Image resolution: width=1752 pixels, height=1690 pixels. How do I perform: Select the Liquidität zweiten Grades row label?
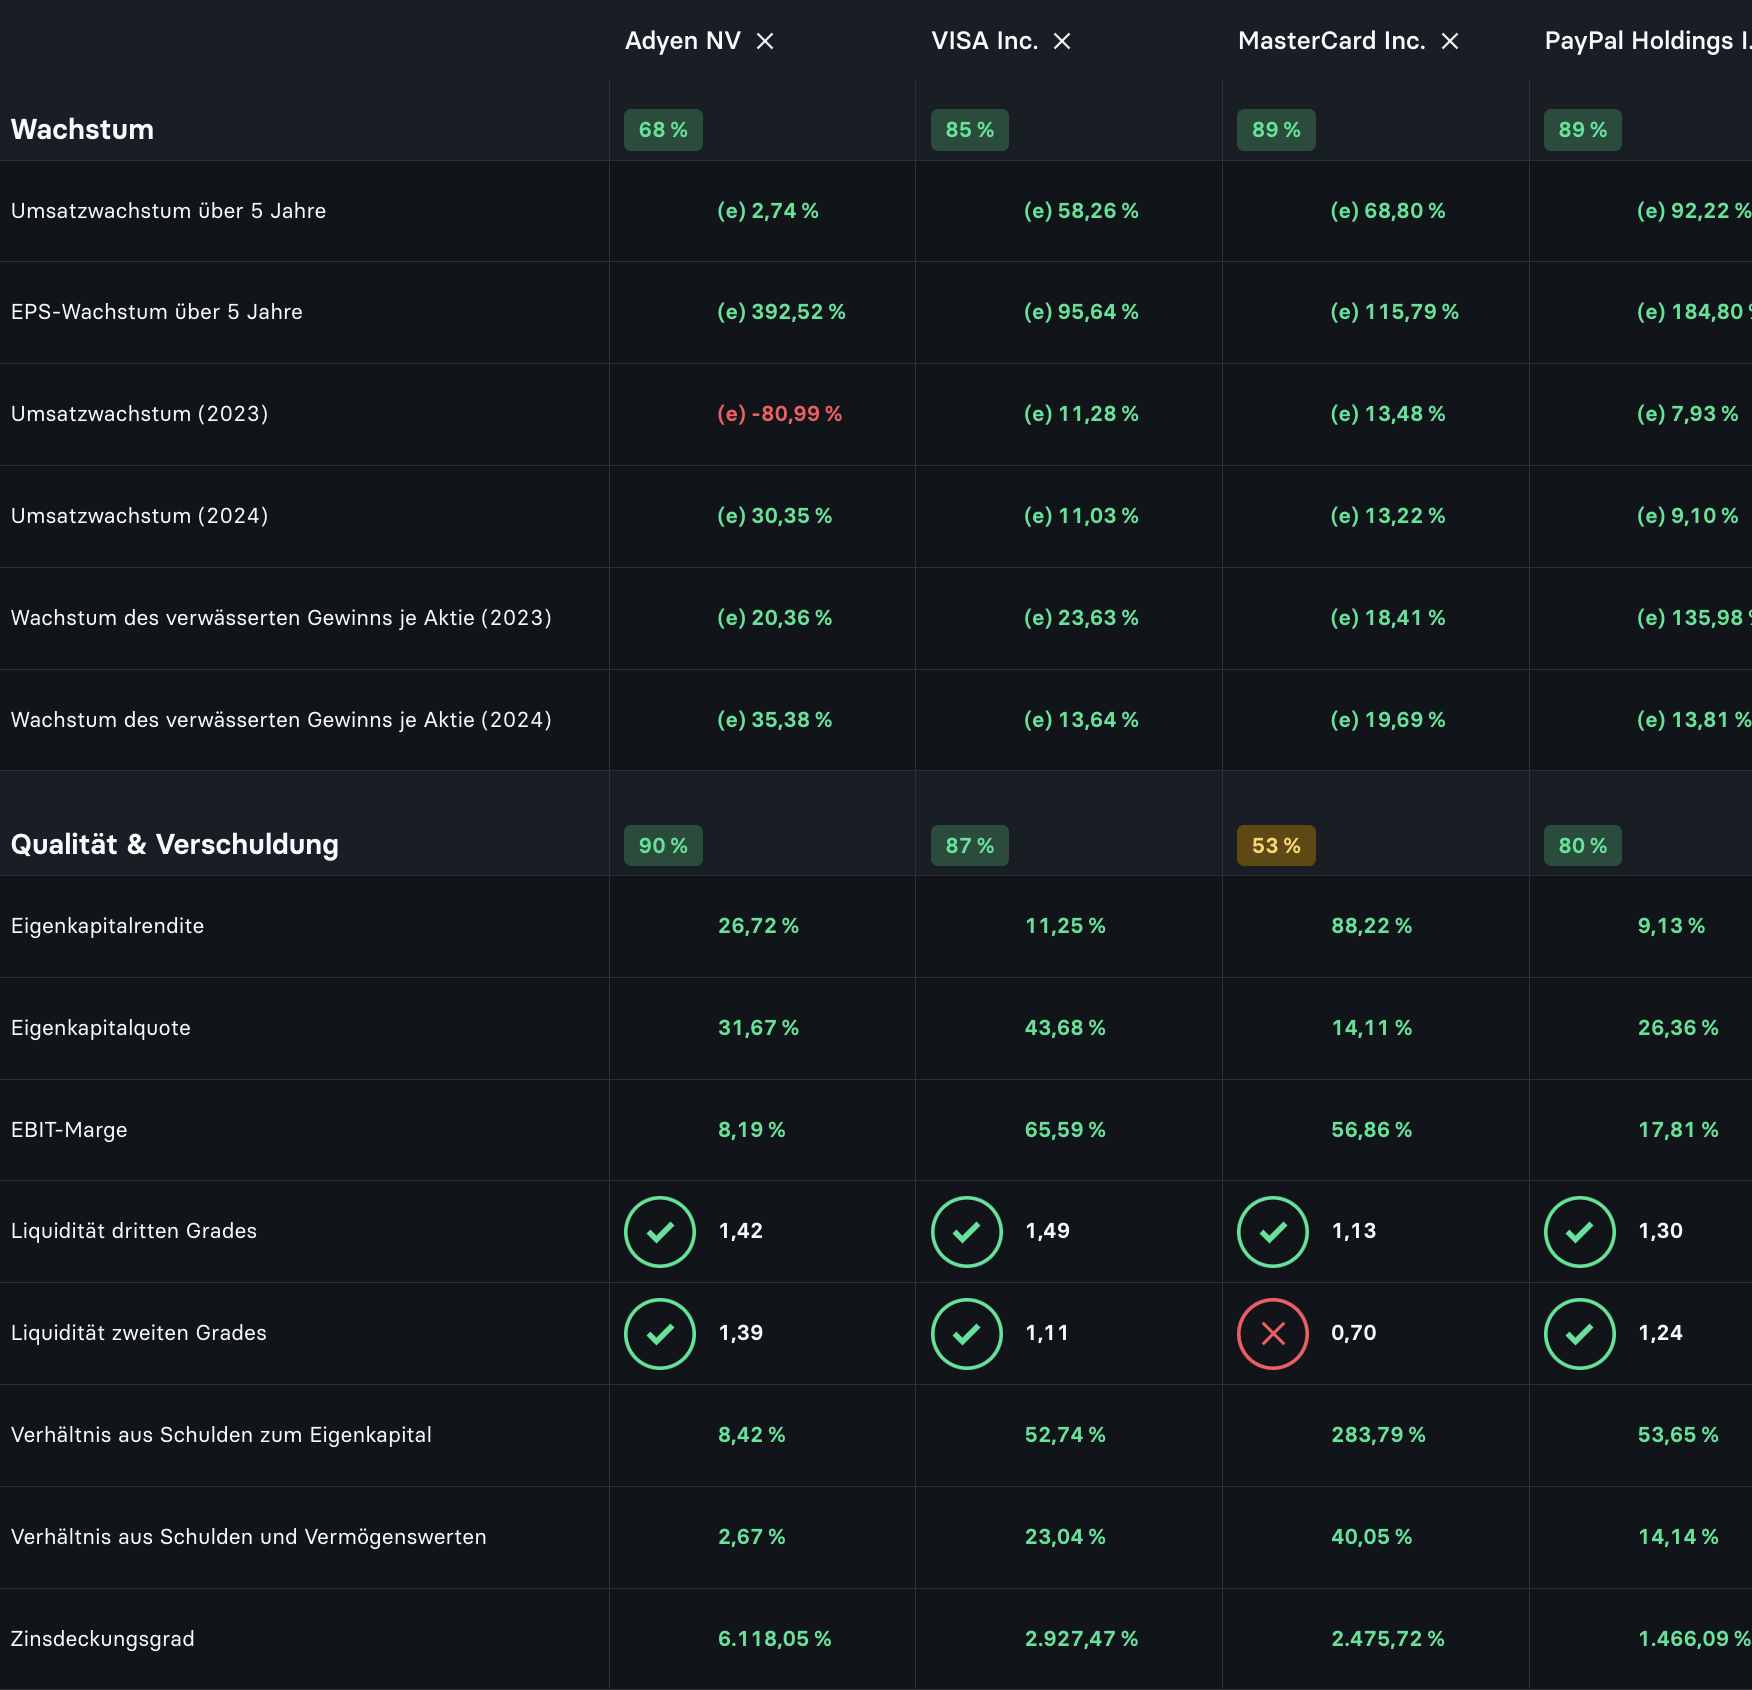point(139,1333)
